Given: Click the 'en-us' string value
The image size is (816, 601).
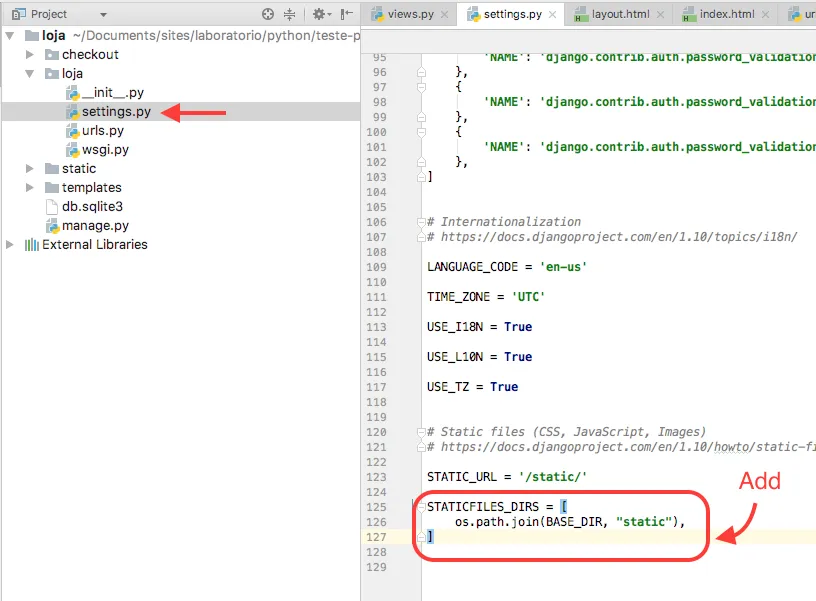Looking at the screenshot, I should point(563,267).
